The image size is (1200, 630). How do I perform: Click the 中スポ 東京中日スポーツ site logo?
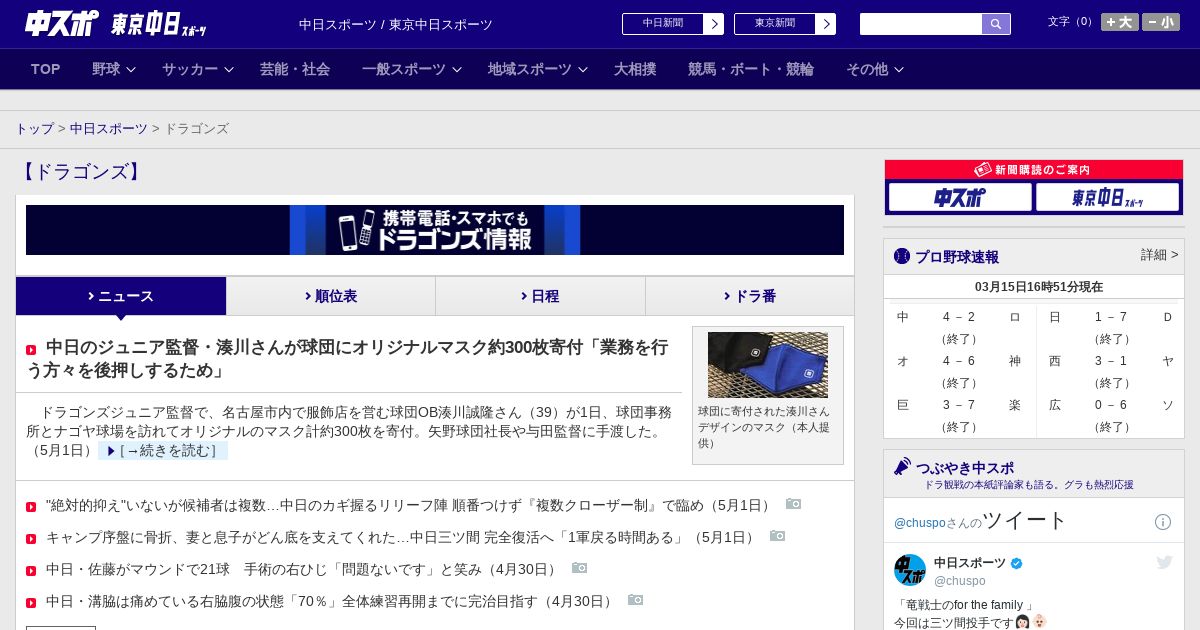click(115, 23)
